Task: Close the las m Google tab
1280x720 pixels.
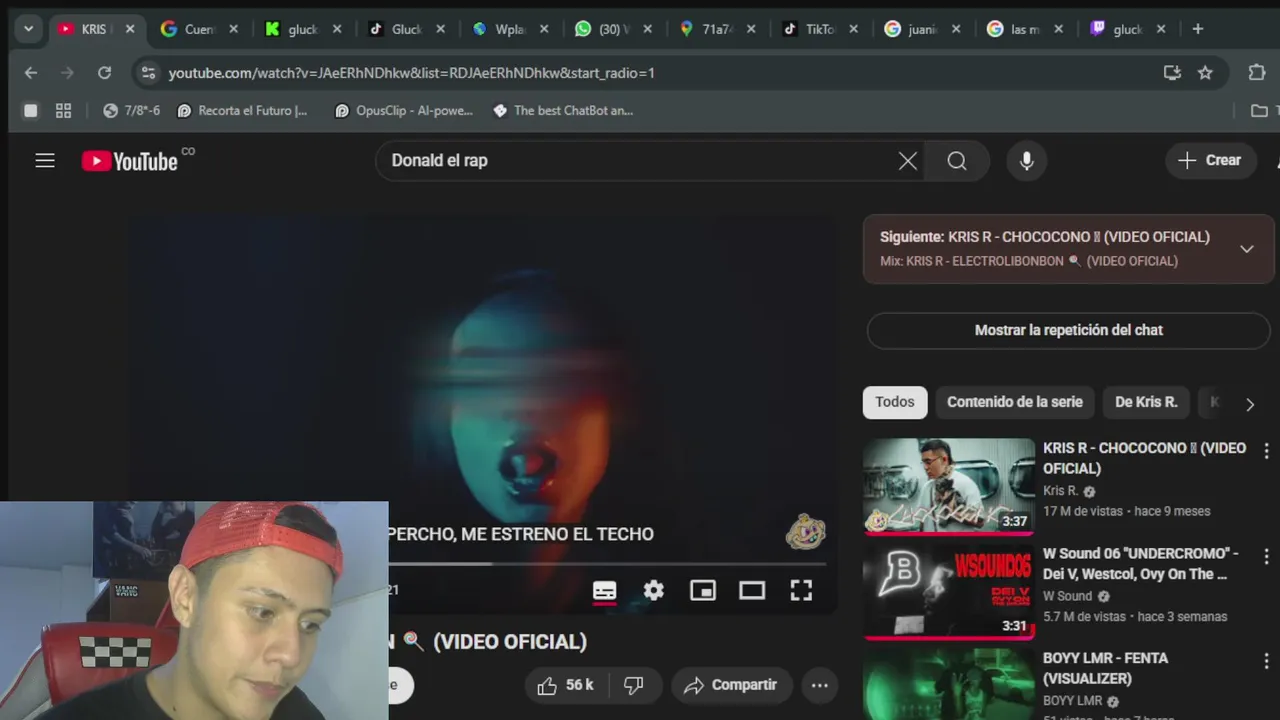Action: pos(1059,29)
